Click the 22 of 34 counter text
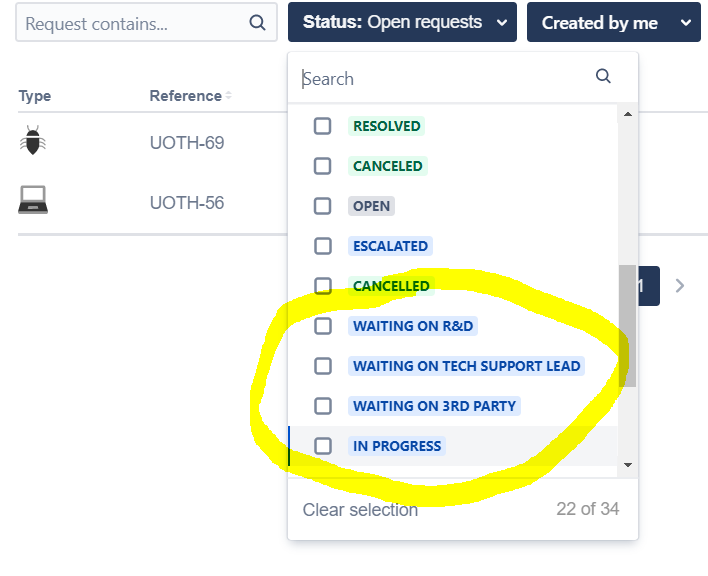The width and height of the screenshot is (708, 576). (587, 509)
